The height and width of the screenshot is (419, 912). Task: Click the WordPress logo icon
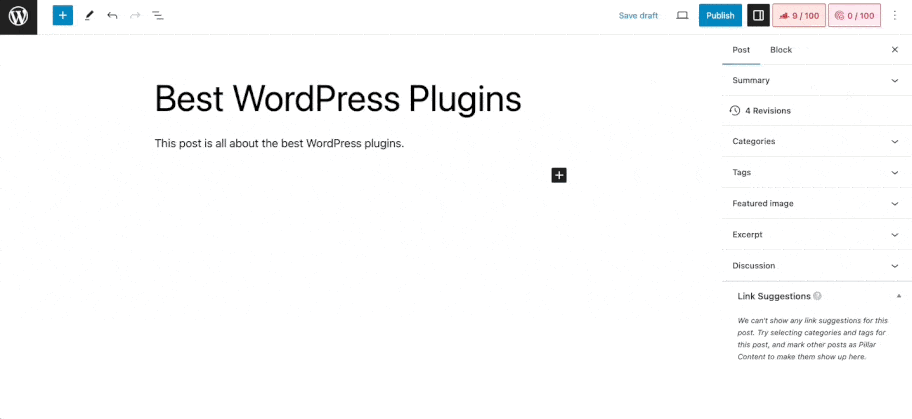point(18,17)
